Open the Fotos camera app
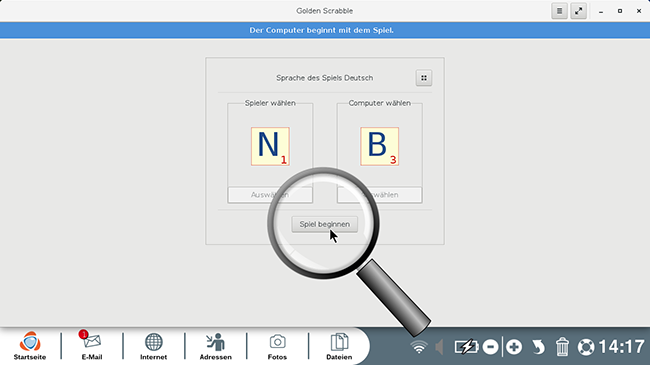Screen dimensions: 650x365 tap(277, 346)
